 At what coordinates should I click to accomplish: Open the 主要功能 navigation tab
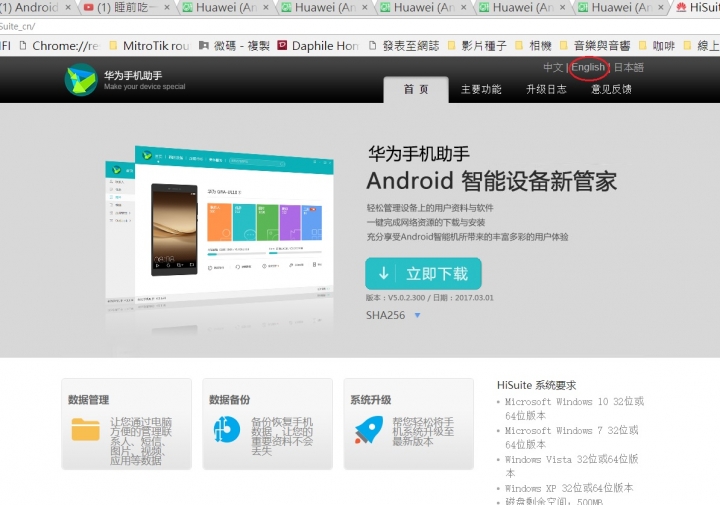481,90
